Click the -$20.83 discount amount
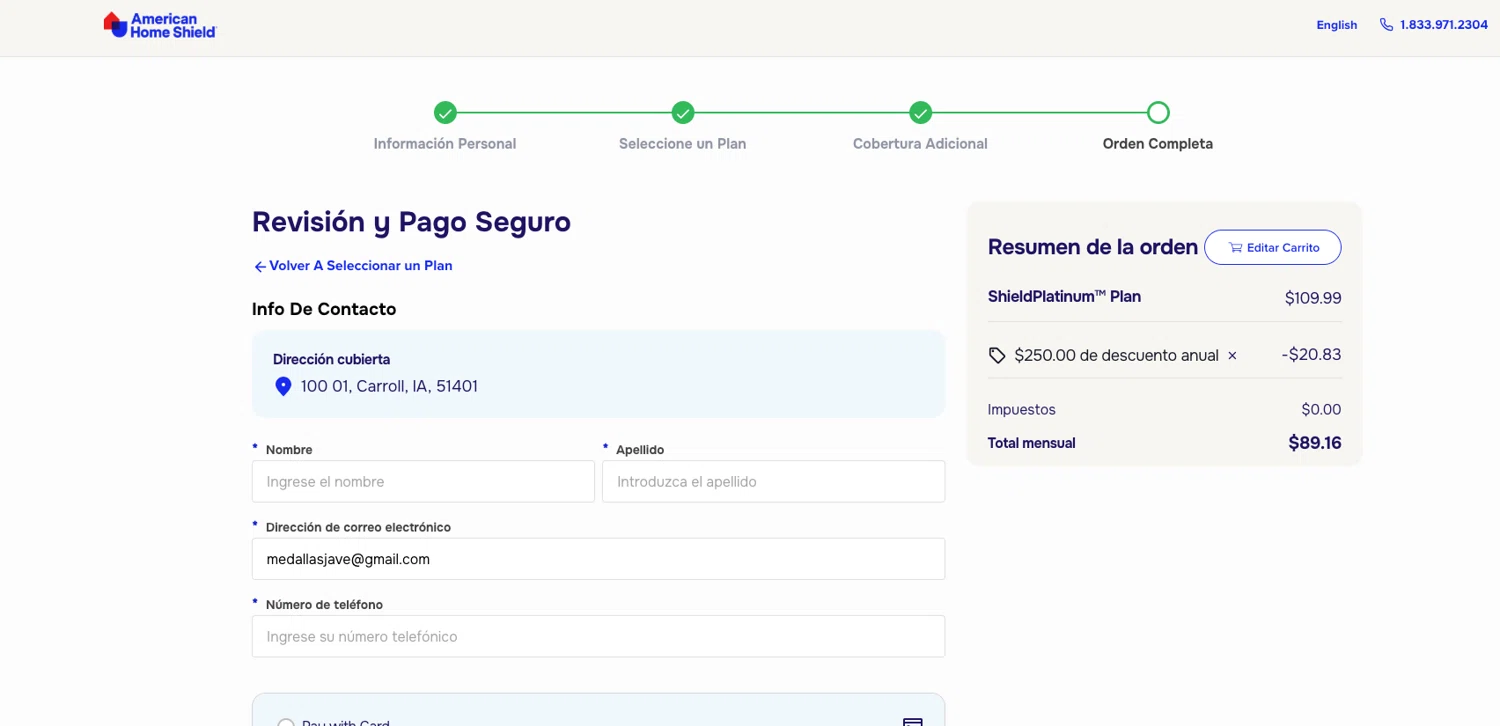Screen dimensions: 1500x726 (x=1311, y=355)
